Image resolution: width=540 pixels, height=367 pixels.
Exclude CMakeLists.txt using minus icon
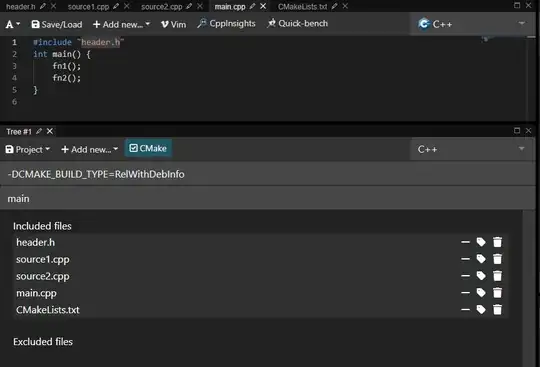465,310
